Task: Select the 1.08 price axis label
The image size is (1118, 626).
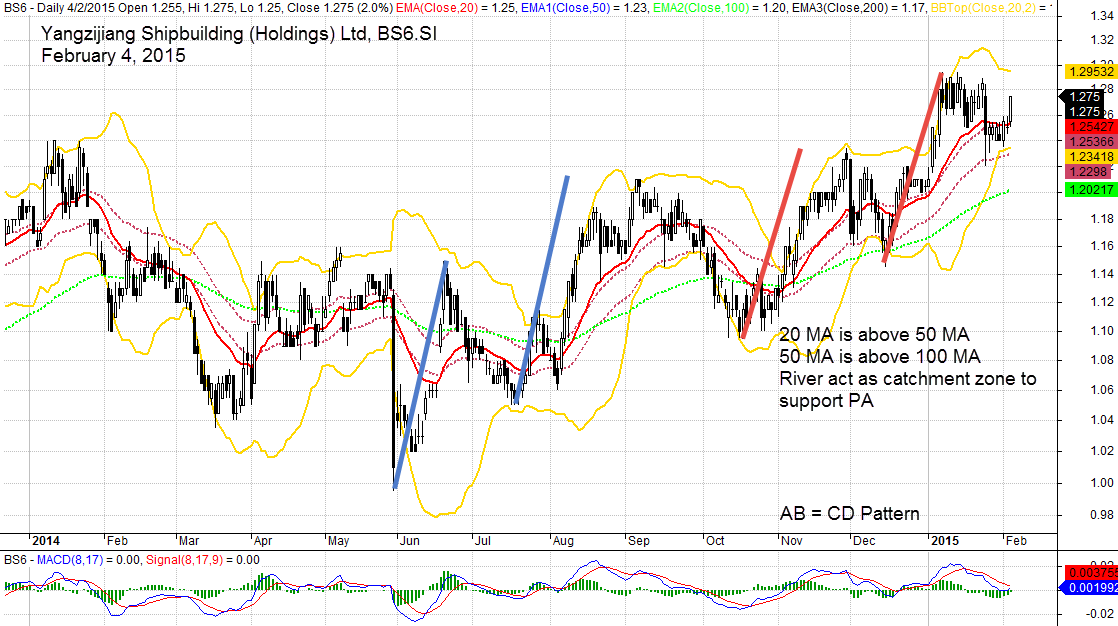Action: click(1102, 359)
